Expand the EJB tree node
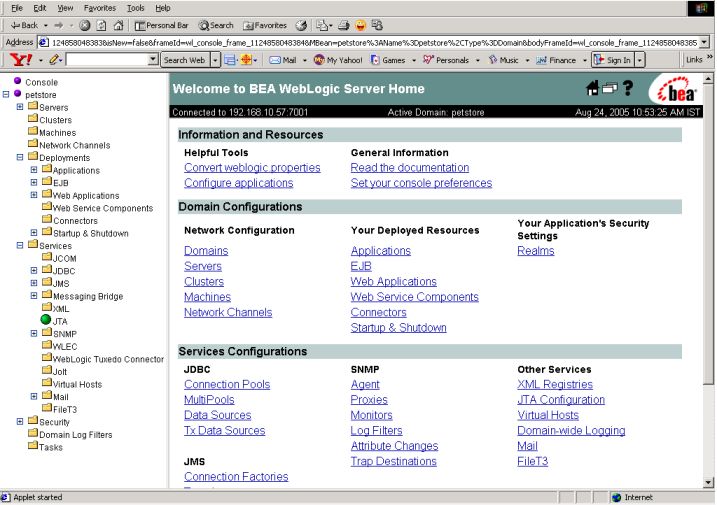717x505 pixels. pyautogui.click(x=34, y=182)
